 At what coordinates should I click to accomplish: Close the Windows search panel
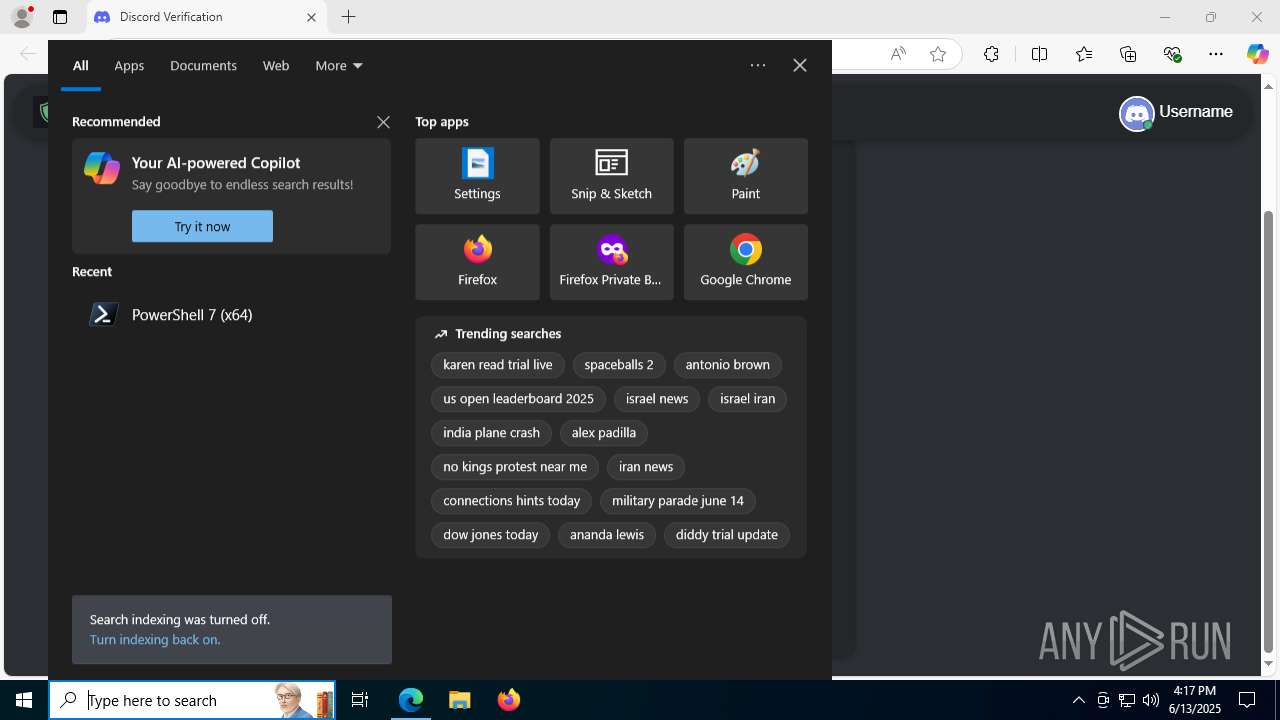pyautogui.click(x=800, y=65)
